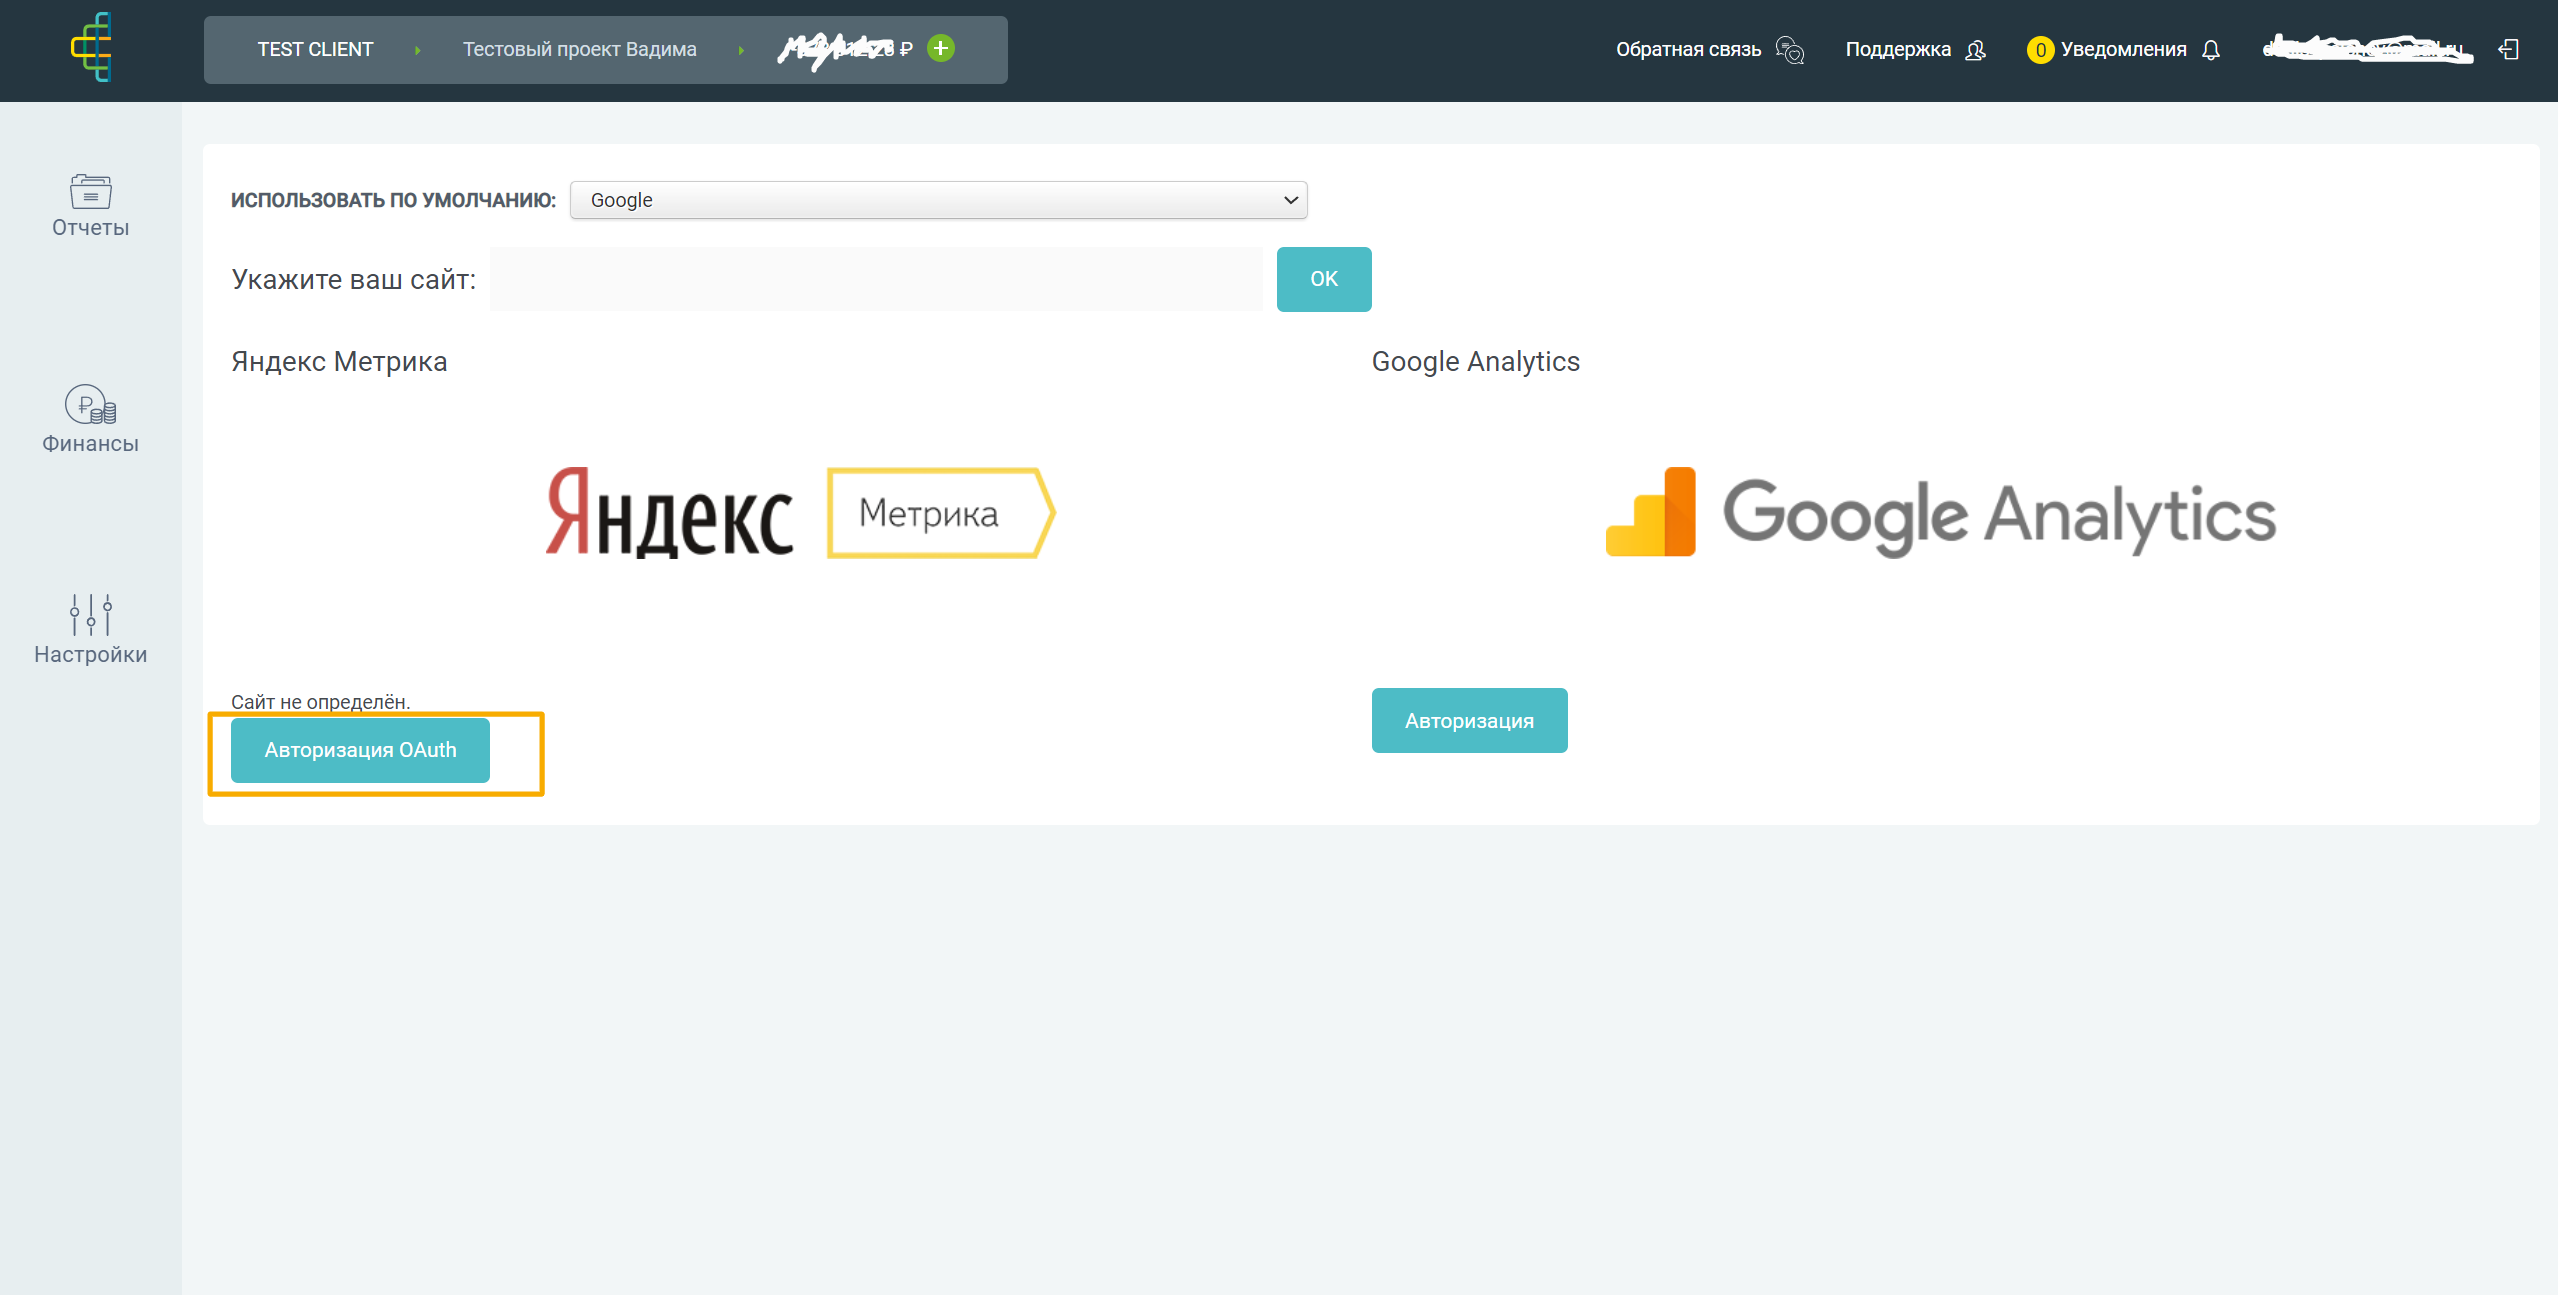The height and width of the screenshot is (1295, 2558).
Task: Click the Использовать по умолчанию label
Action: click(393, 200)
